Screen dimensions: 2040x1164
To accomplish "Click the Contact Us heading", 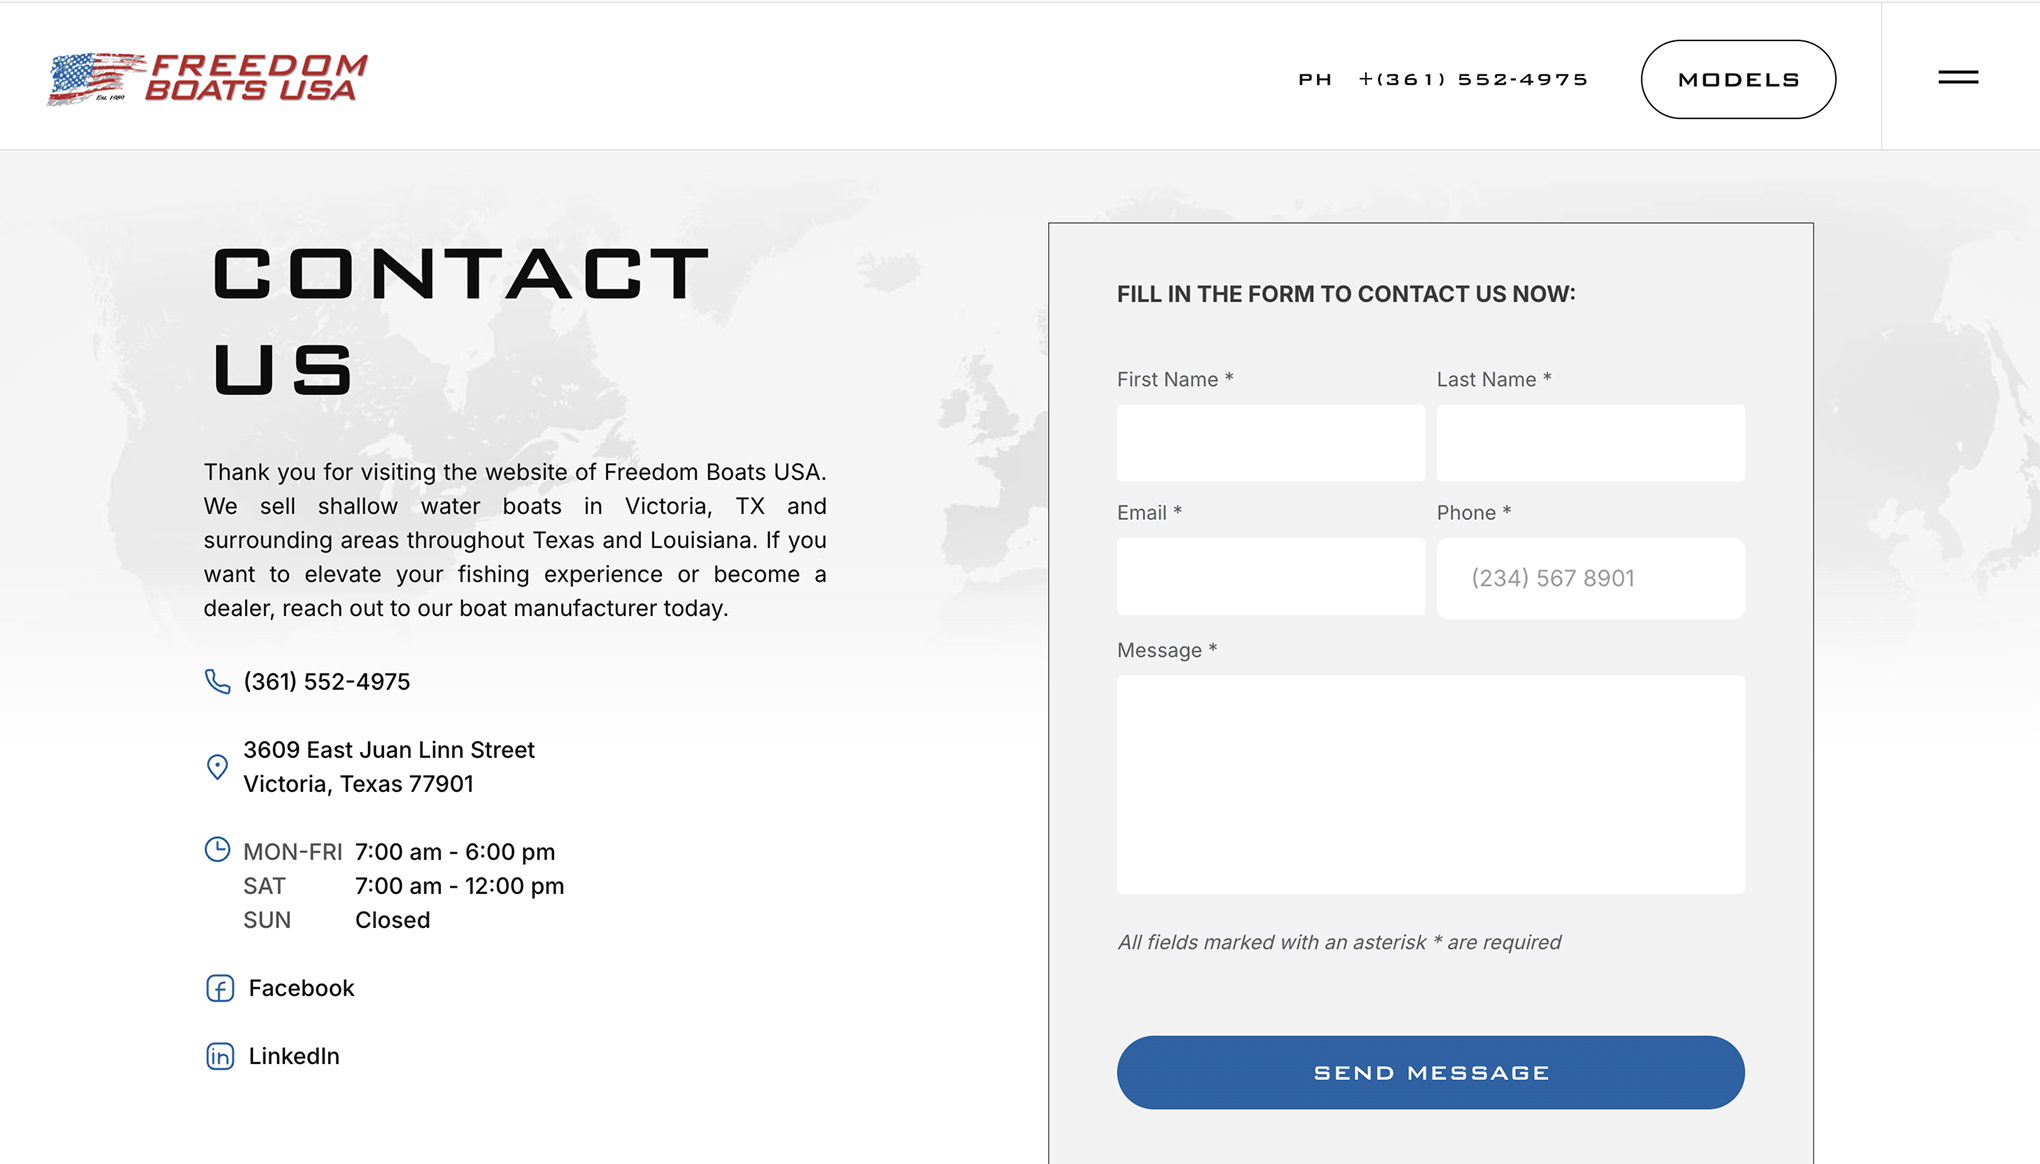I will pyautogui.click(x=460, y=320).
